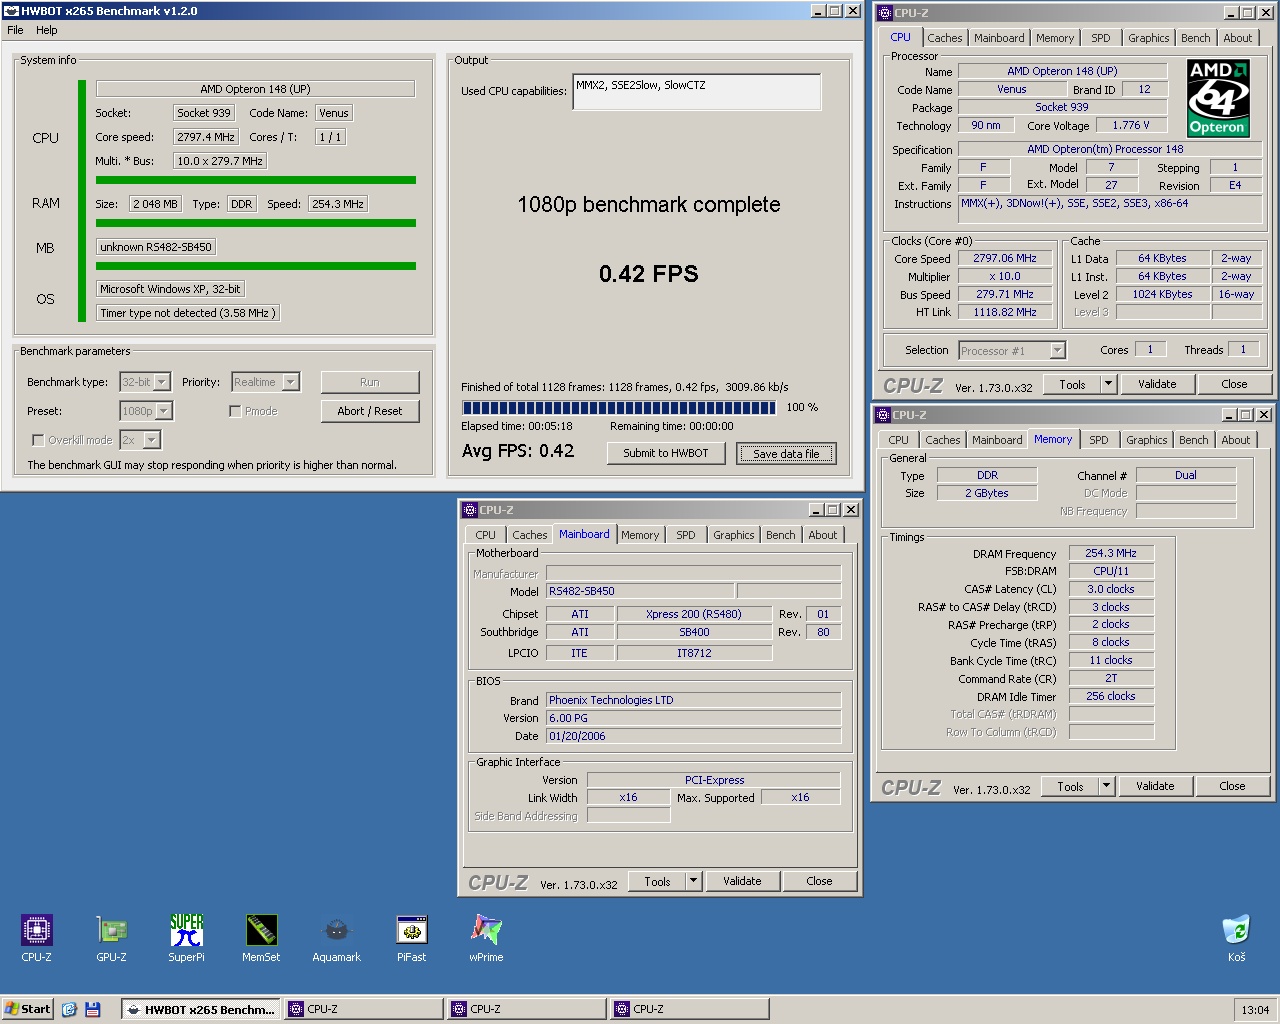Viewport: 1280px width, 1024px height.
Task: Open the Koš recycle bin icon
Action: 1237,938
